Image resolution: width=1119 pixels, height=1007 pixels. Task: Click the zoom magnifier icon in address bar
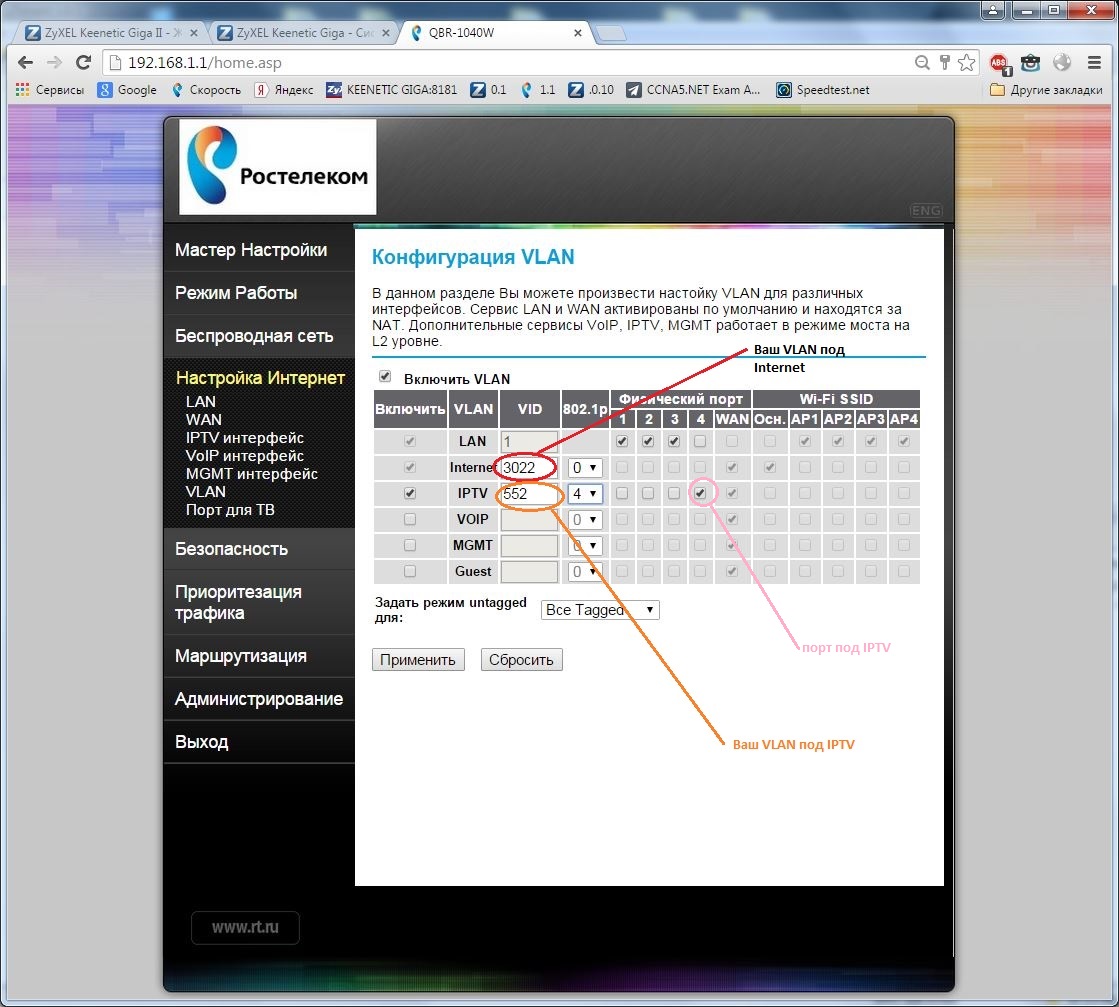[922, 63]
